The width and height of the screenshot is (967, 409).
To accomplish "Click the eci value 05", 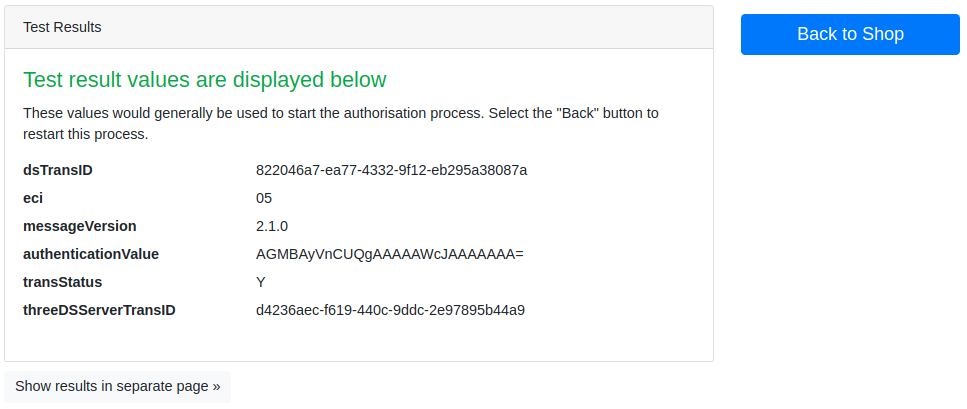I will coord(264,198).
